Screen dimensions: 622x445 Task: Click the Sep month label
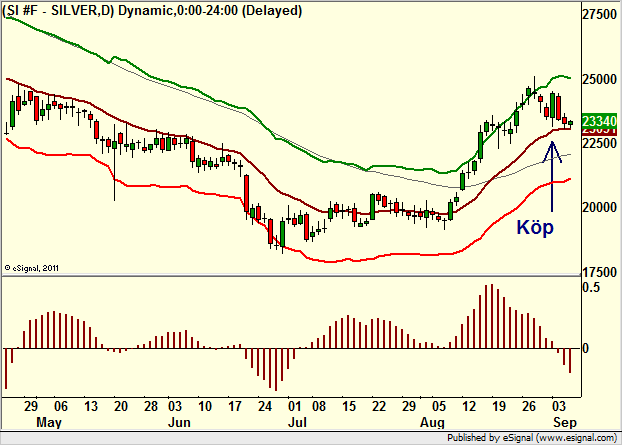tap(565, 422)
